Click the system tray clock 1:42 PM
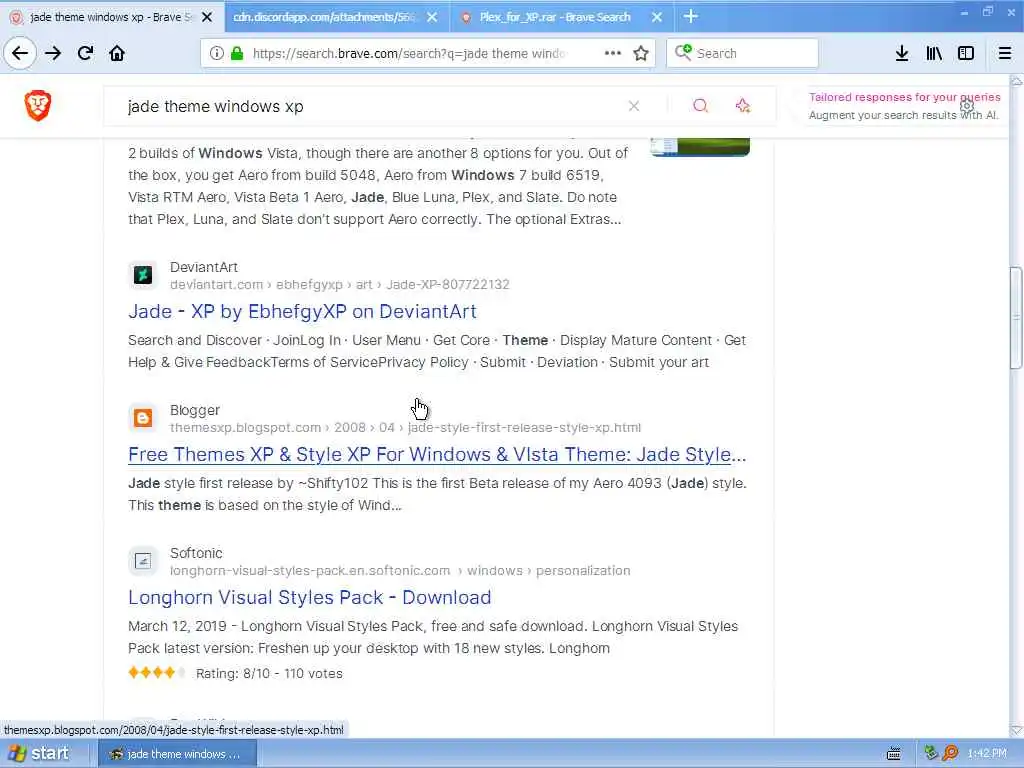This screenshot has width=1024, height=768. tap(987, 754)
